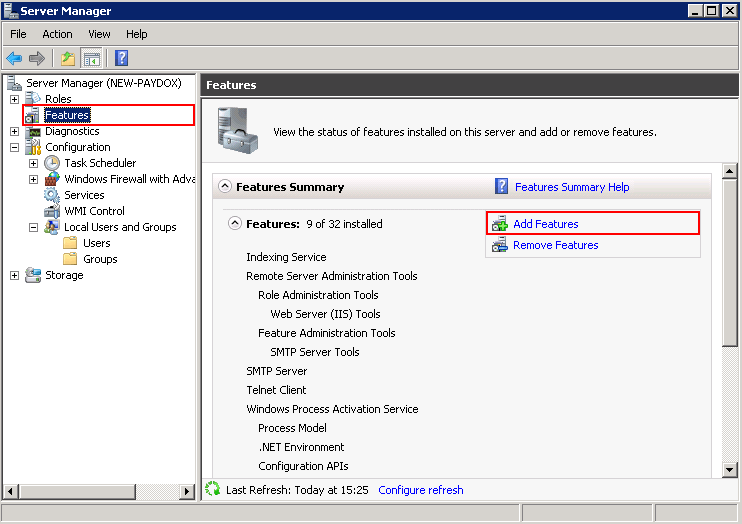
Task: Click the Task Scheduler clock icon
Action: [52, 163]
